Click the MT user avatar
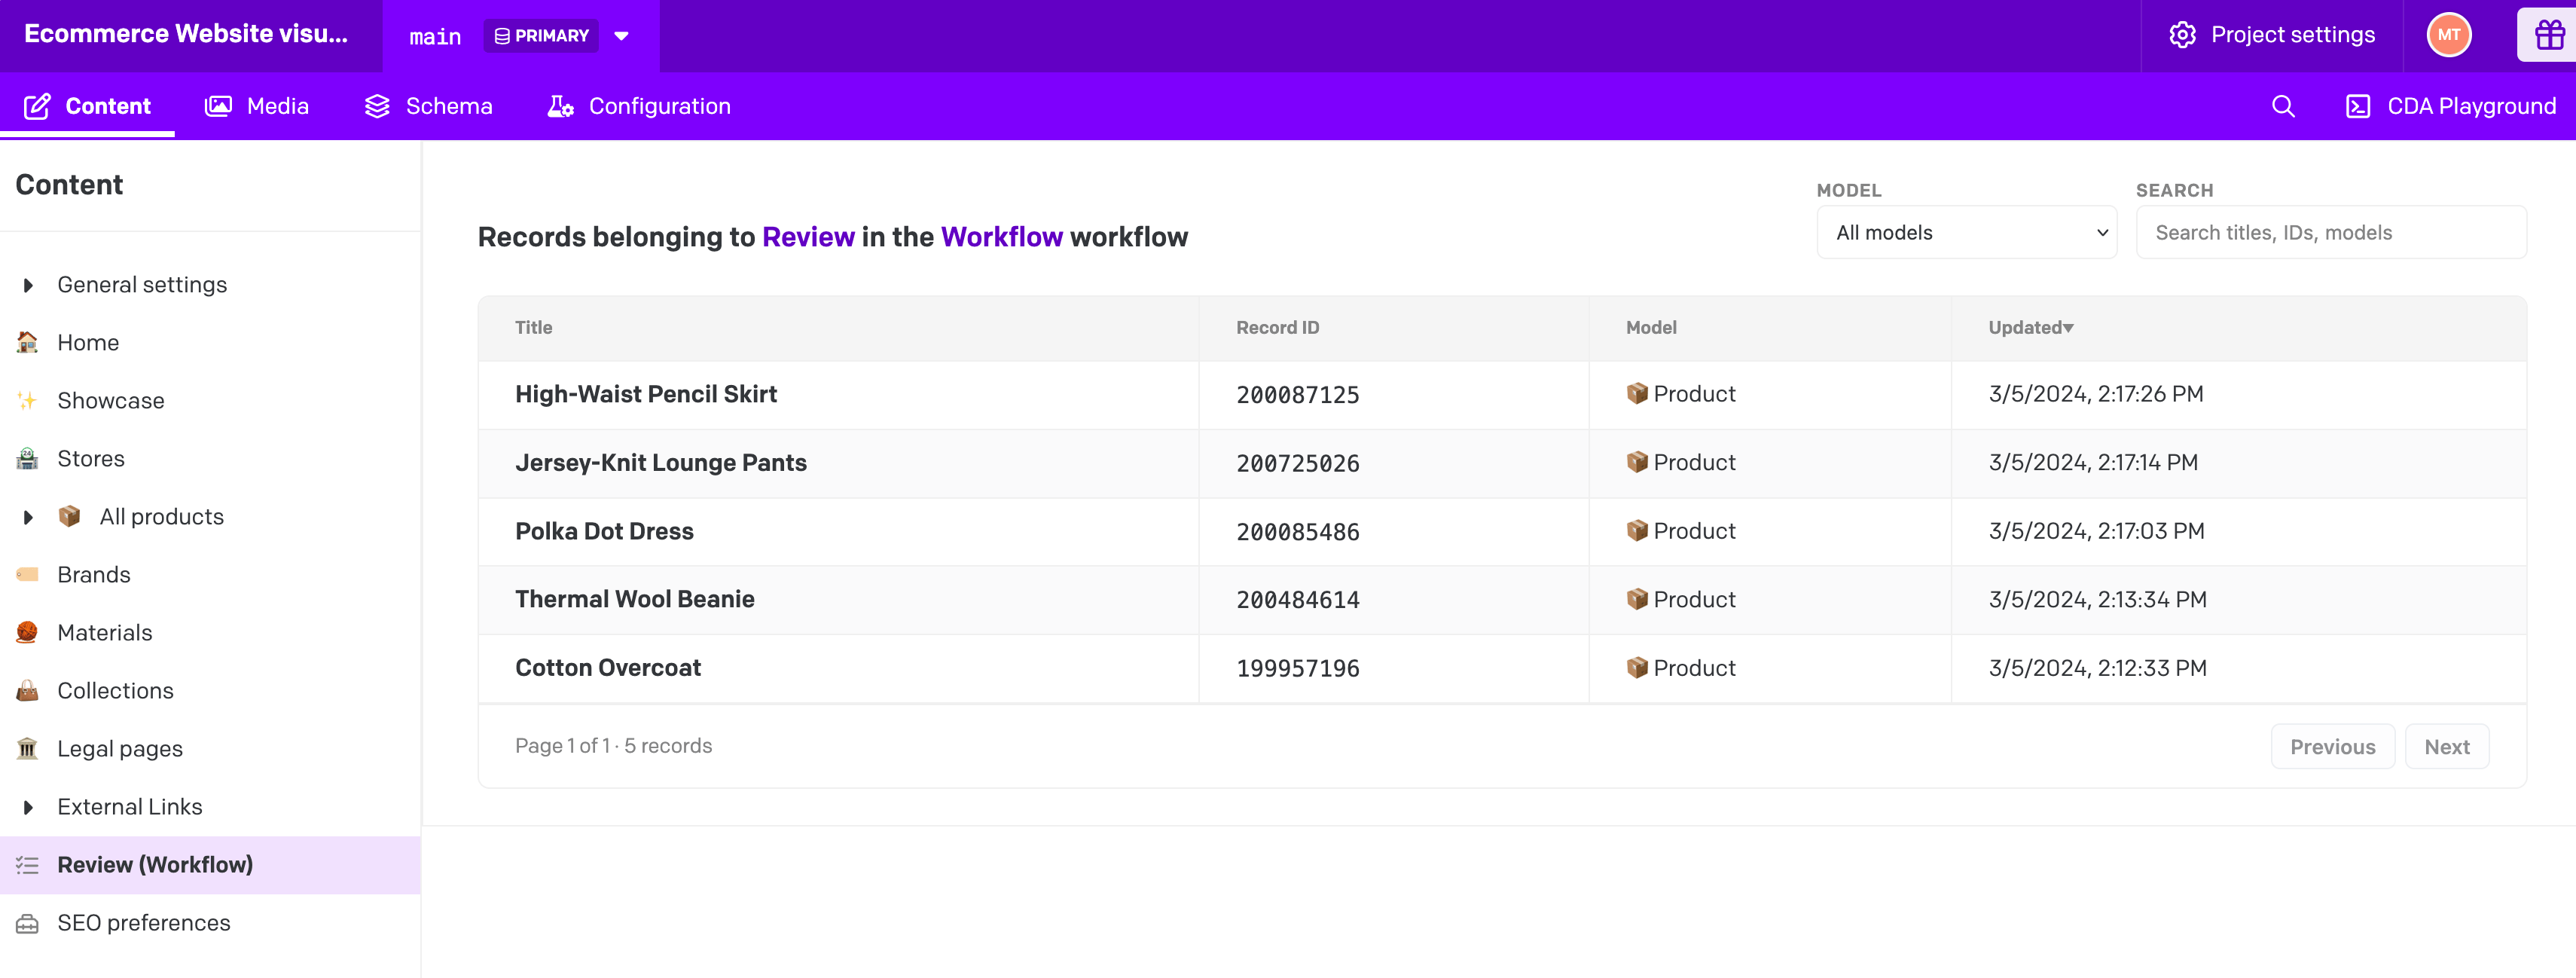 click(x=2448, y=36)
